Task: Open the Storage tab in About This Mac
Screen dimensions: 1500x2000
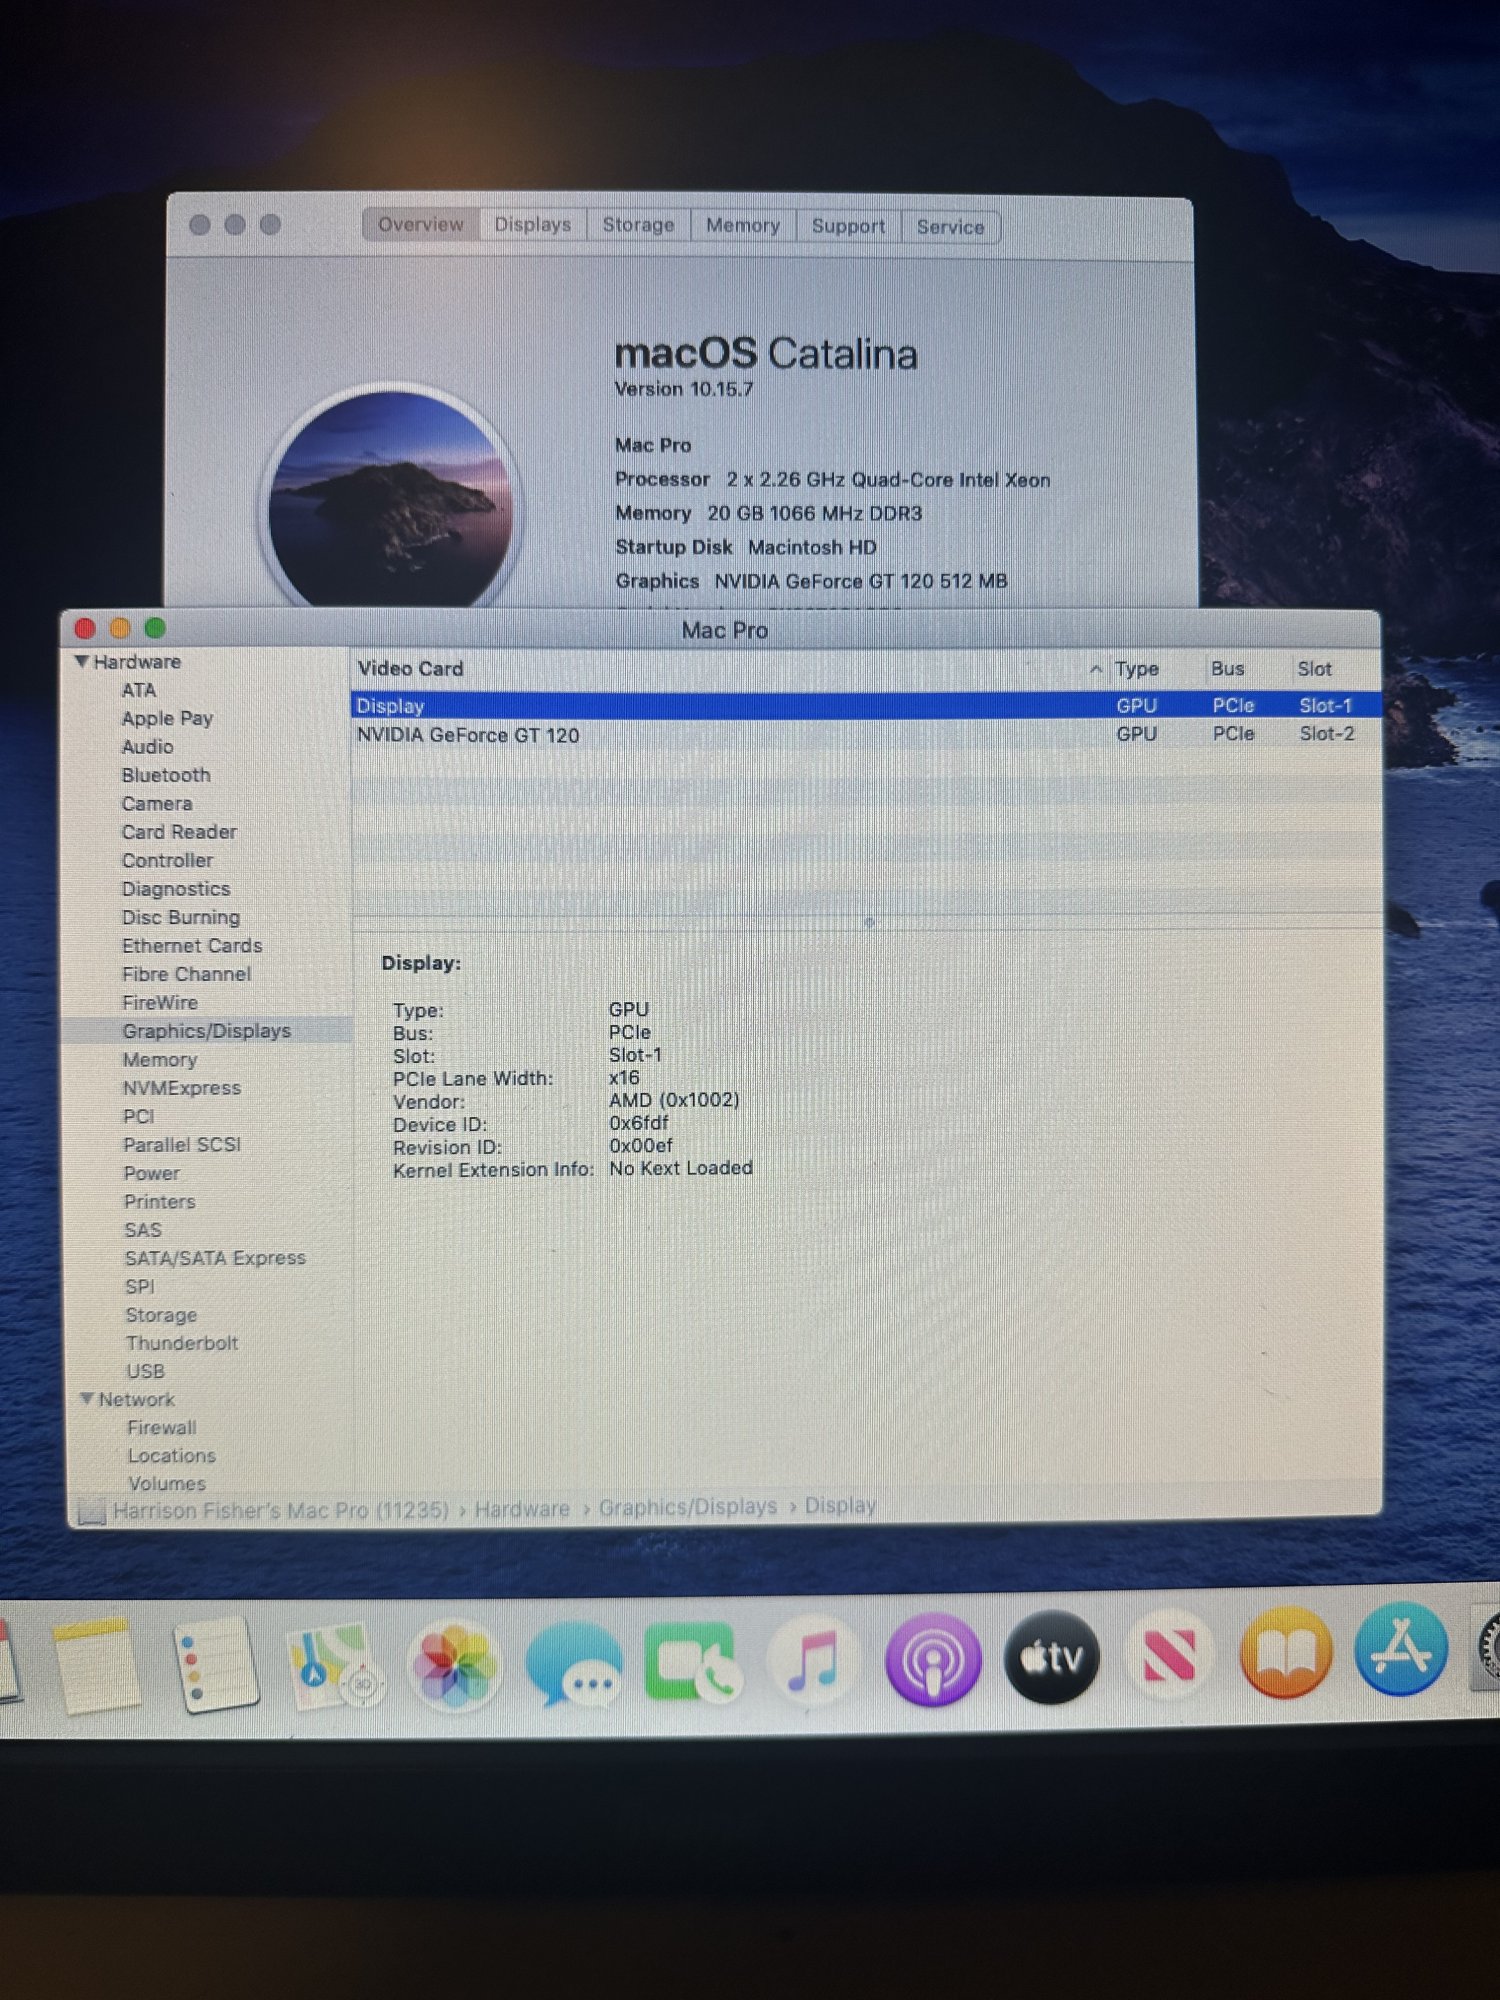Action: point(638,226)
